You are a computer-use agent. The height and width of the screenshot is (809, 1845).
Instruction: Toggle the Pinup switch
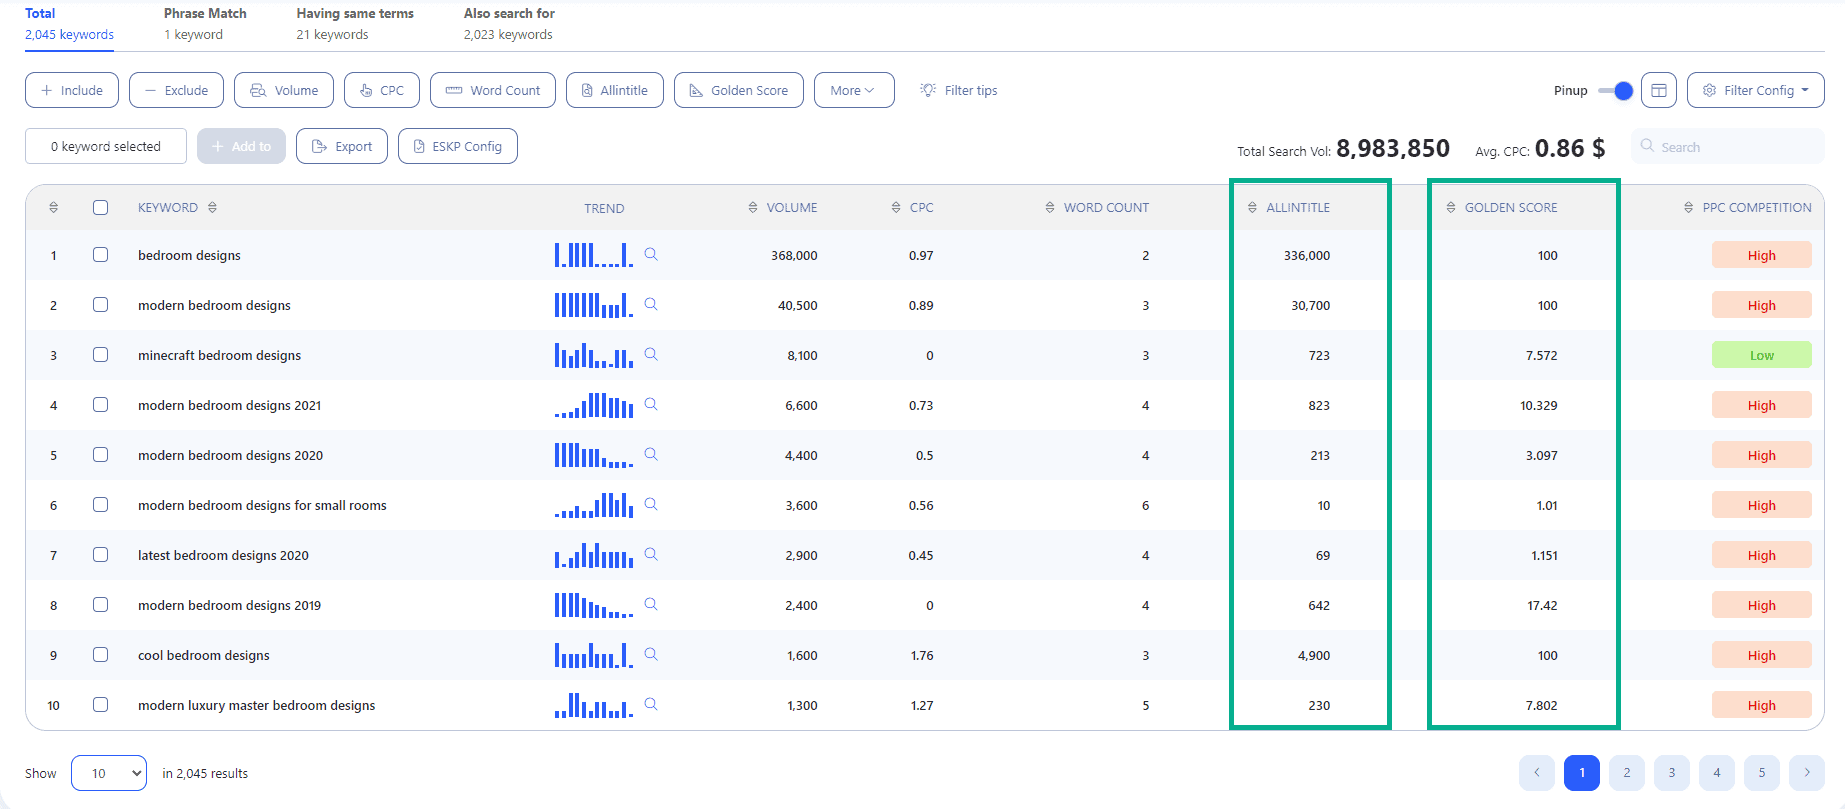[1615, 90]
